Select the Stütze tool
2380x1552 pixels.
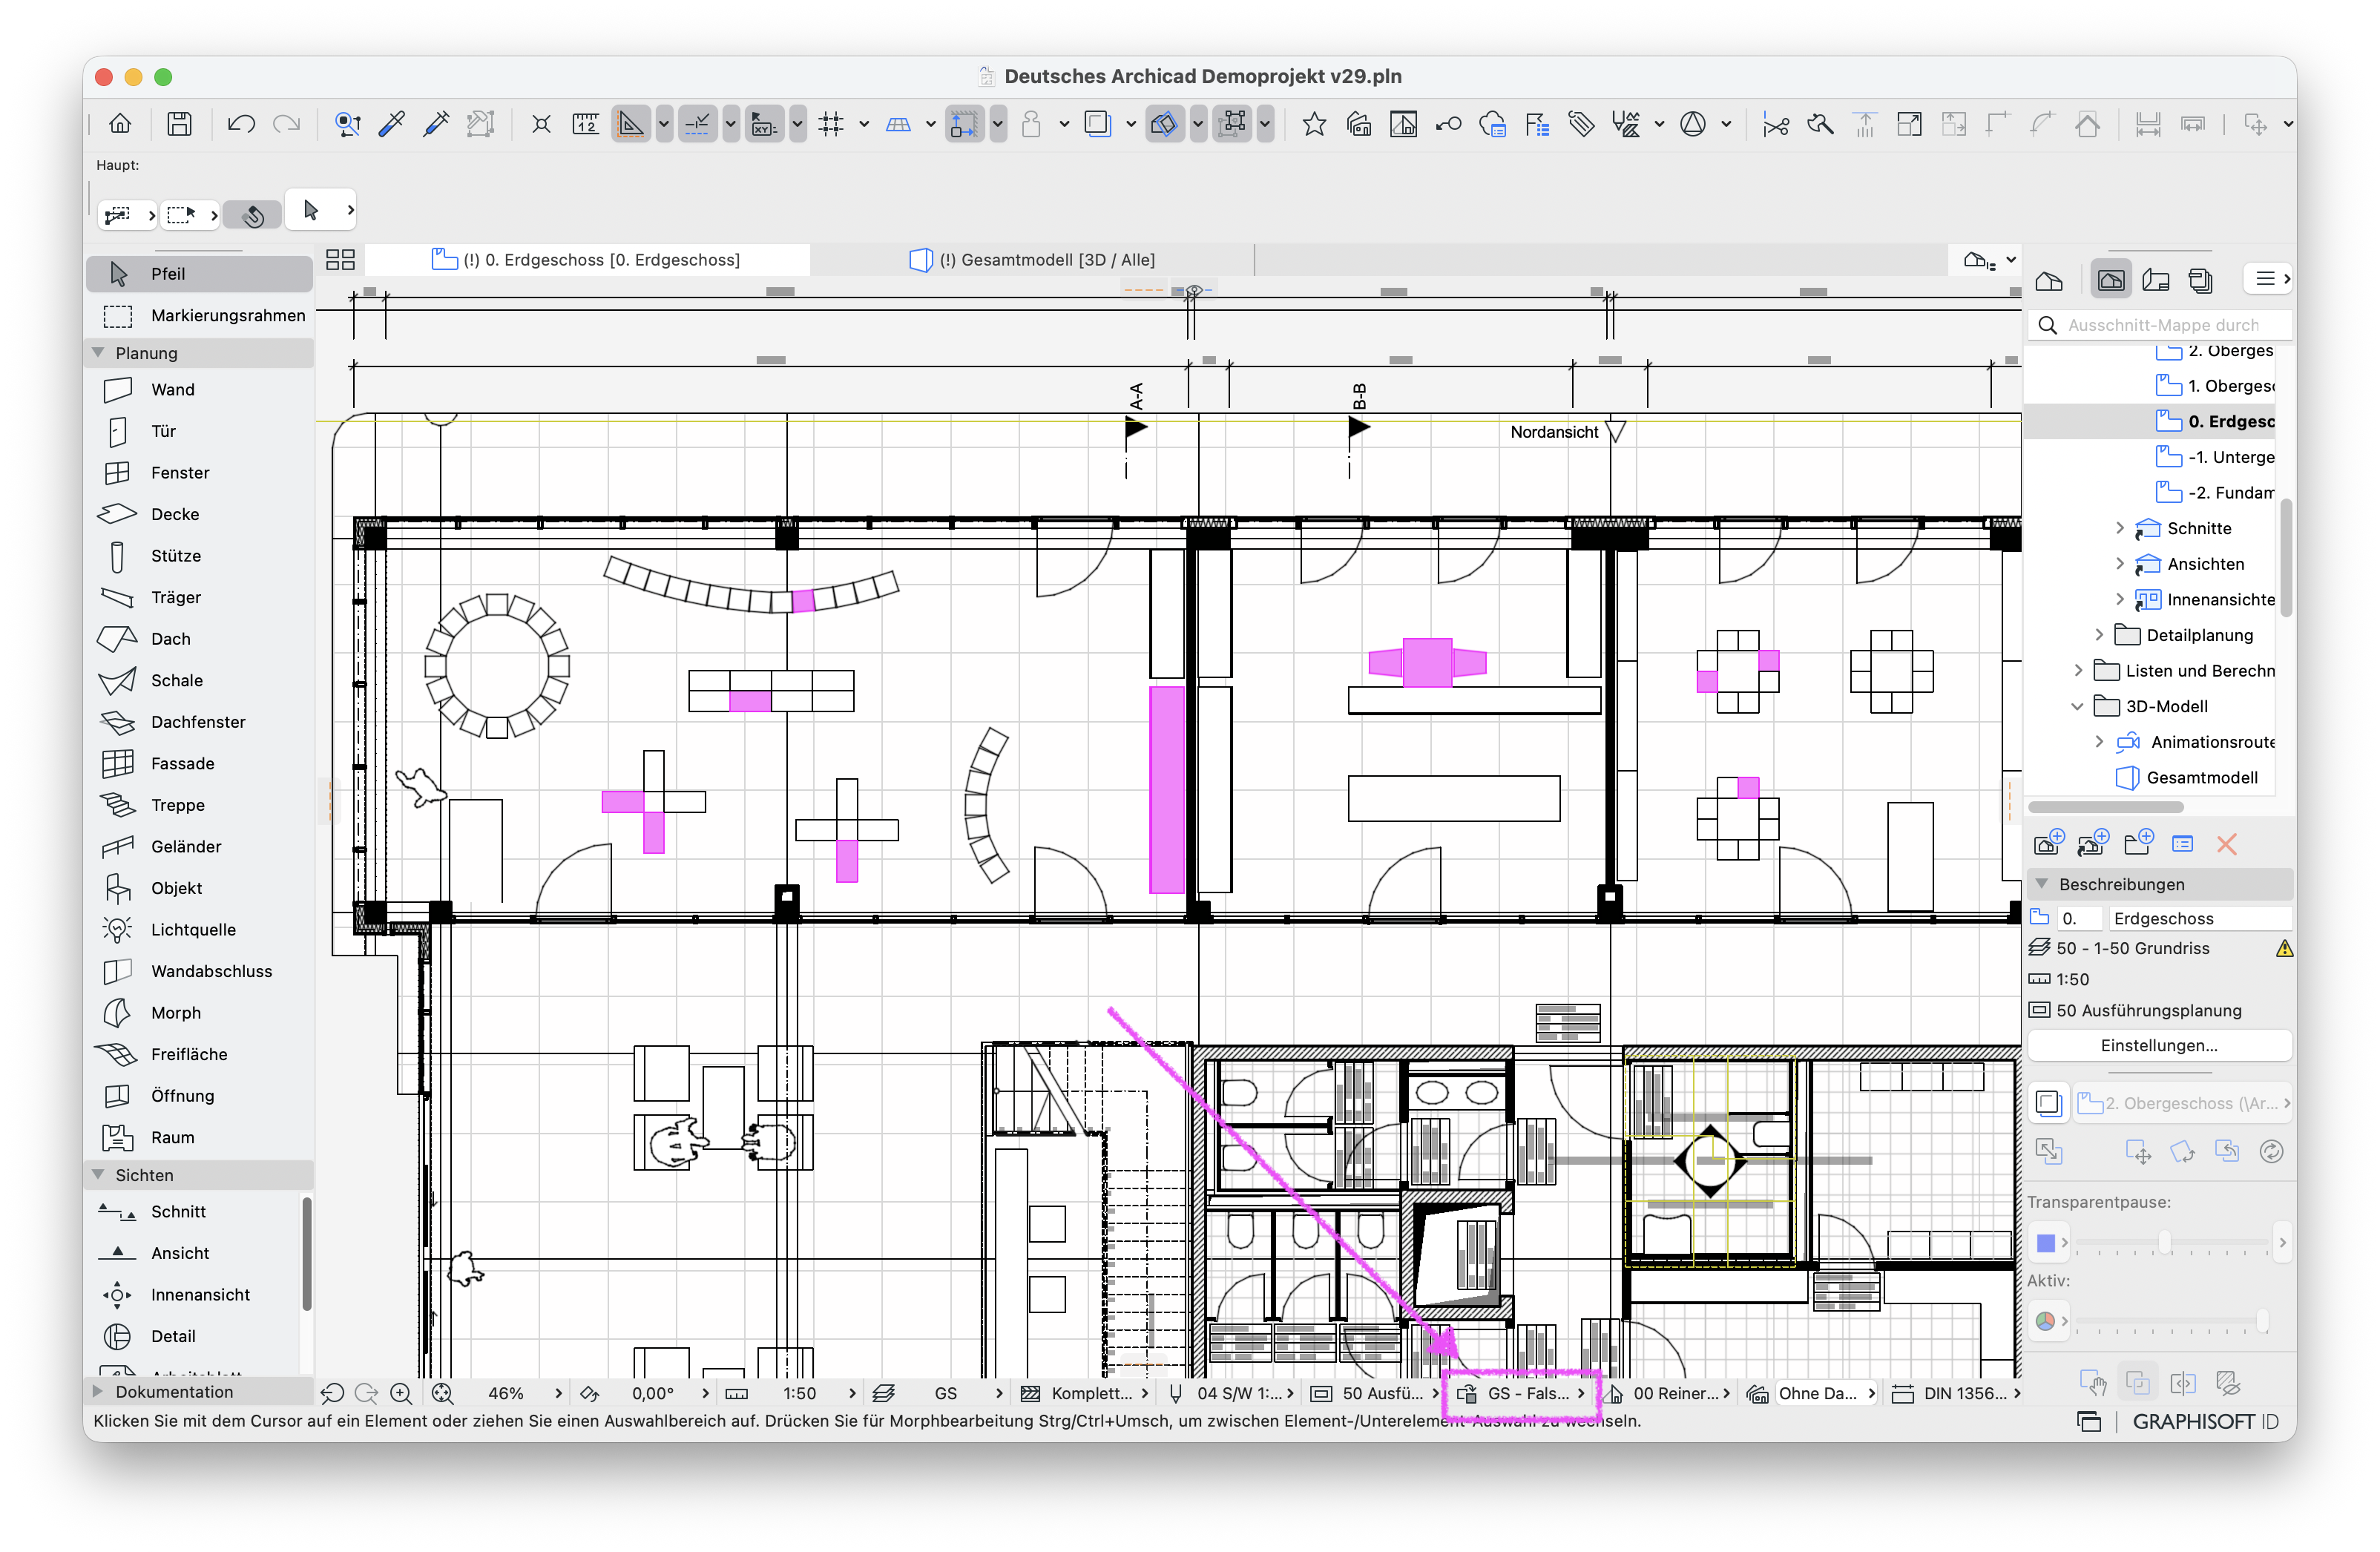coord(200,556)
